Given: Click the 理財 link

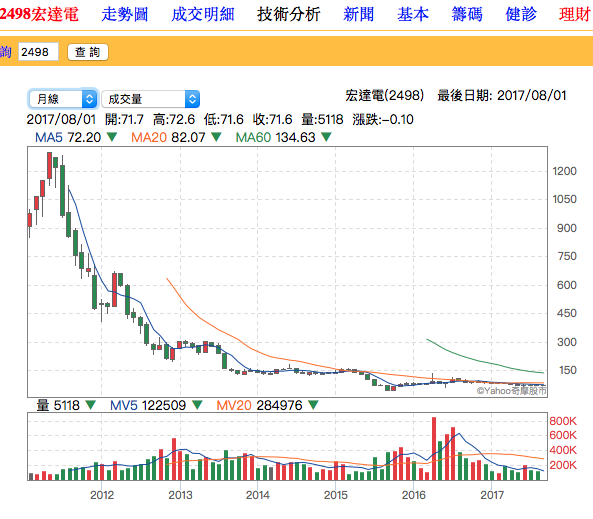Looking at the screenshot, I should click(x=575, y=14).
